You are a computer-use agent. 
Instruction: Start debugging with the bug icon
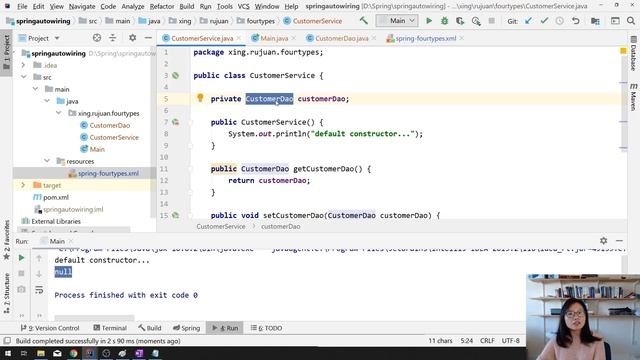tap(444, 21)
